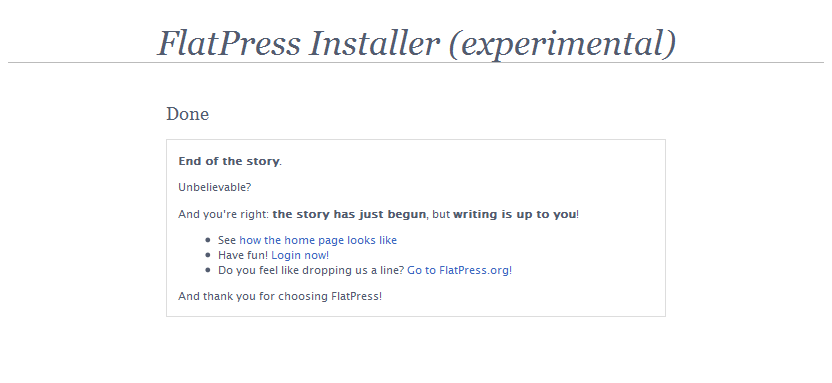Click the bold "the story has just begun" phrase
Image resolution: width=832 pixels, height=383 pixels.
349,214
